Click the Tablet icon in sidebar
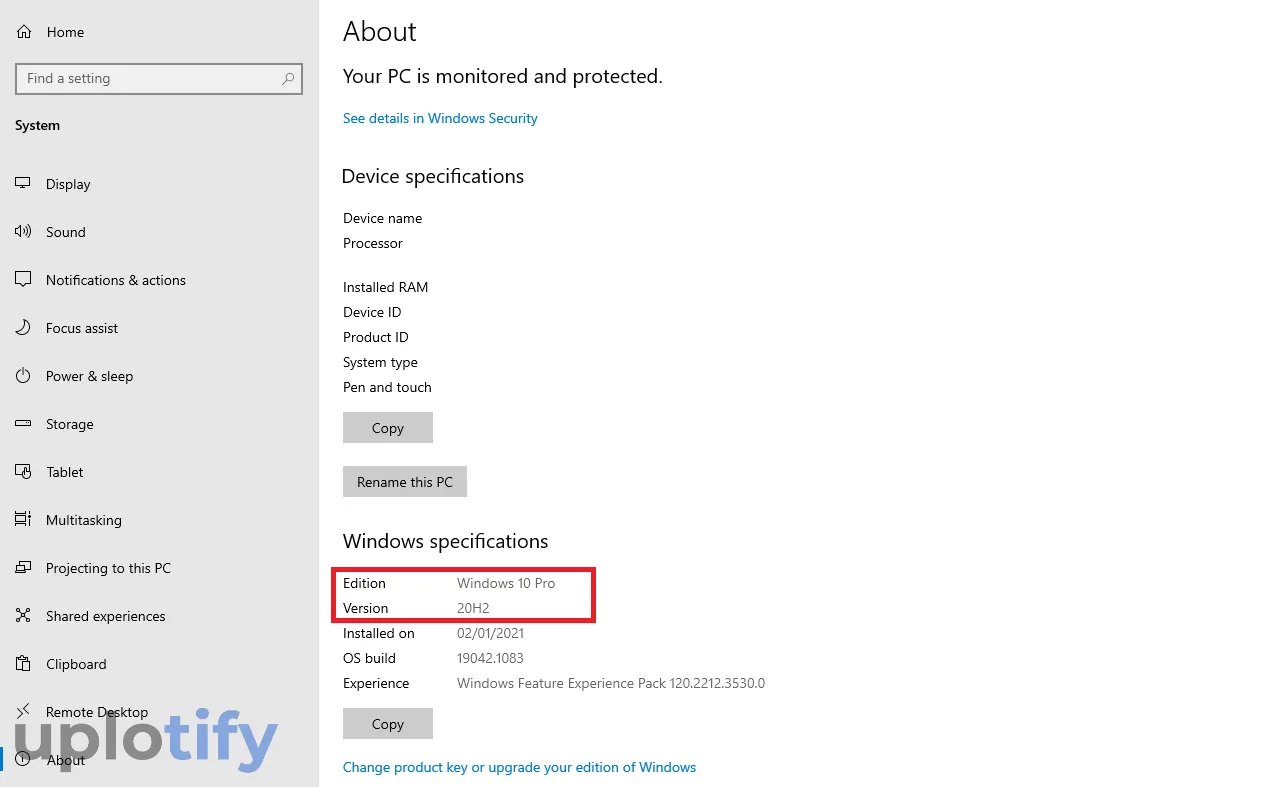This screenshot has height=787, width=1280. pos(23,472)
